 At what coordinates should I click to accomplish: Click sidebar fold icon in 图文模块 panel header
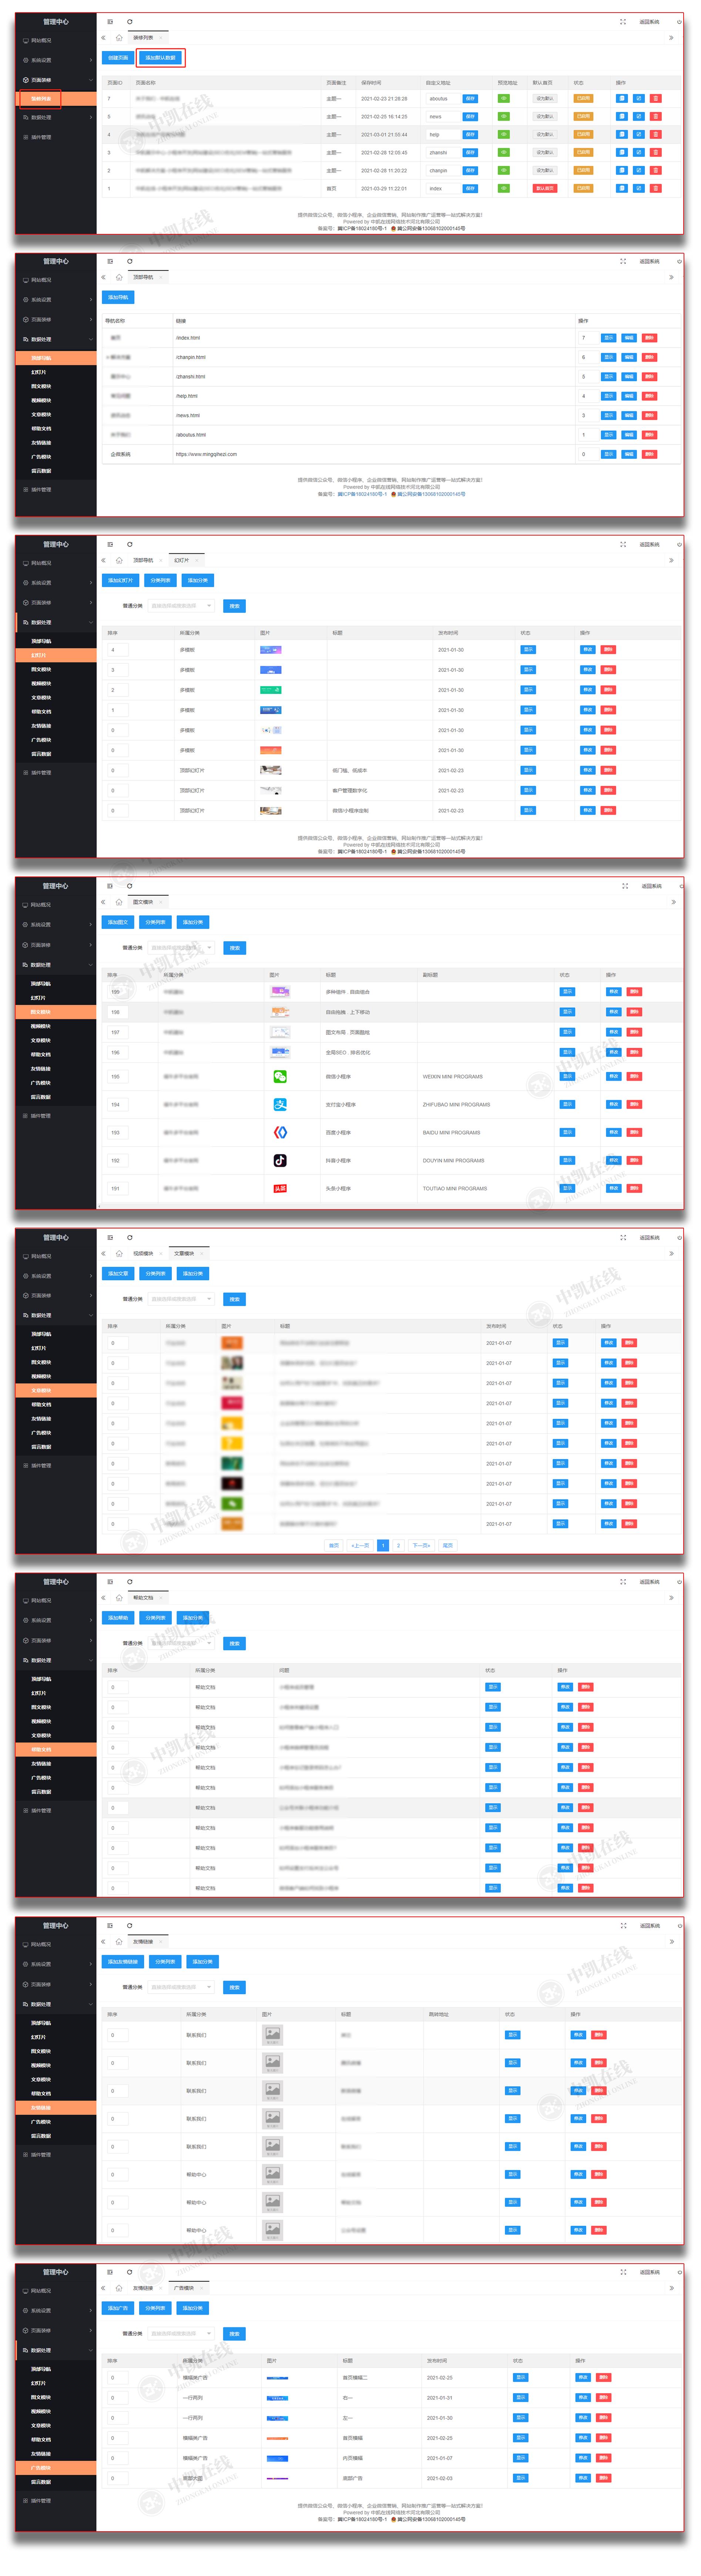110,886
